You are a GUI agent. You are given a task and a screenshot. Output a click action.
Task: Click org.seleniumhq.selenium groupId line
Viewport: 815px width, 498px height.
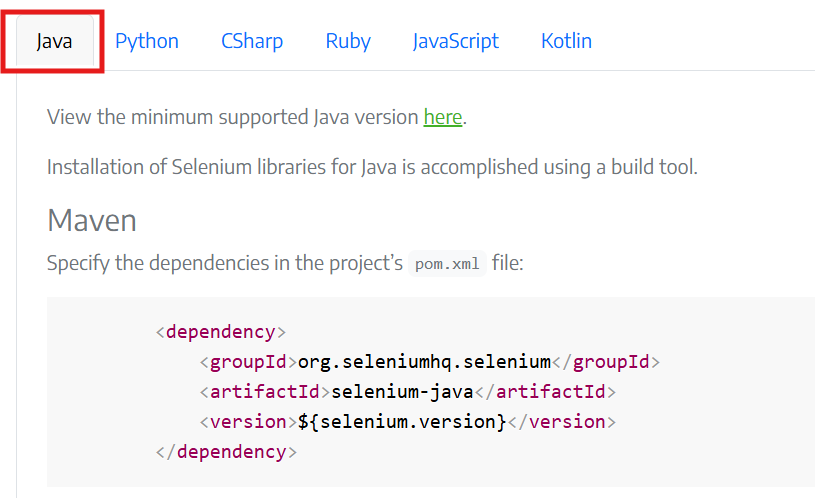[430, 362]
